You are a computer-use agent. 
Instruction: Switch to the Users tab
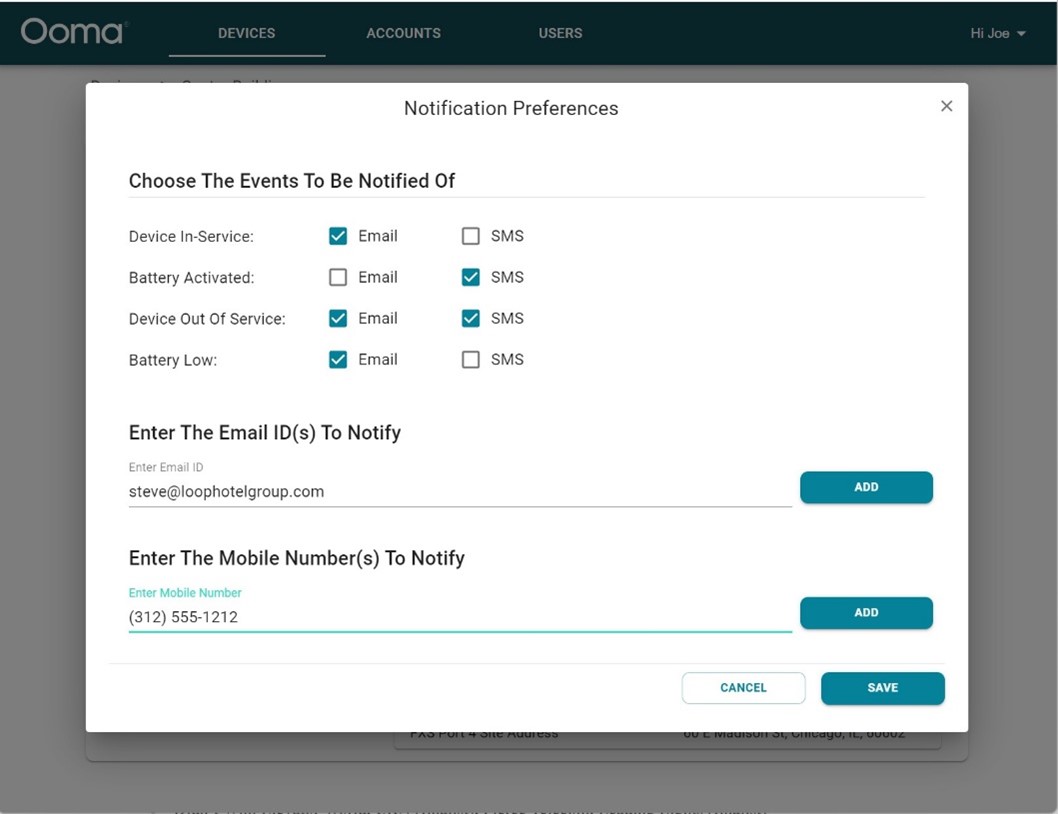point(560,33)
